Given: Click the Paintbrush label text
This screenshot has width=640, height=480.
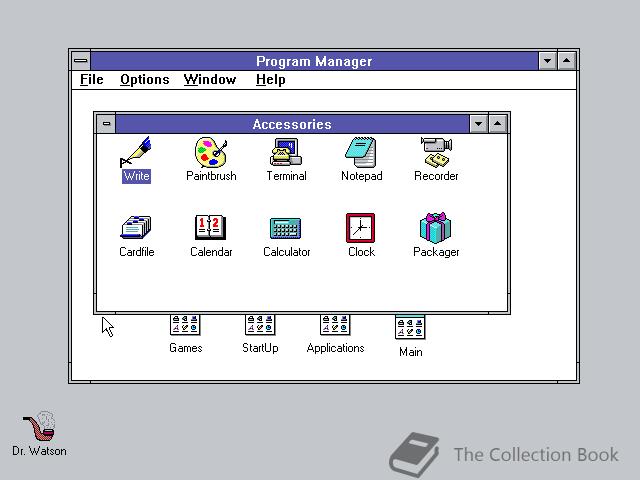Looking at the screenshot, I should 211,176.
